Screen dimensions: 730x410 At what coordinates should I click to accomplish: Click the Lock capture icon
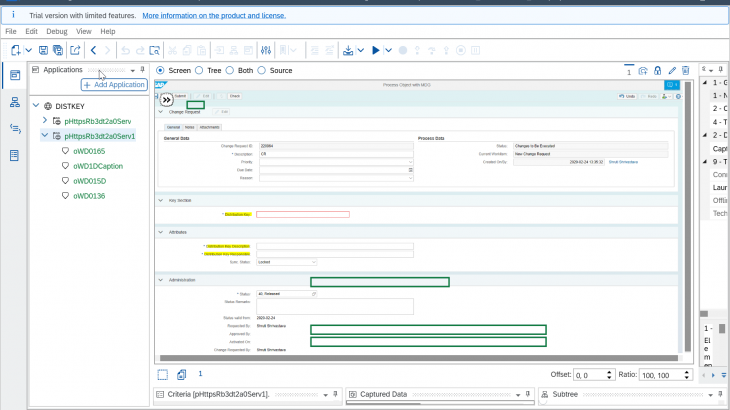[x=657, y=71]
